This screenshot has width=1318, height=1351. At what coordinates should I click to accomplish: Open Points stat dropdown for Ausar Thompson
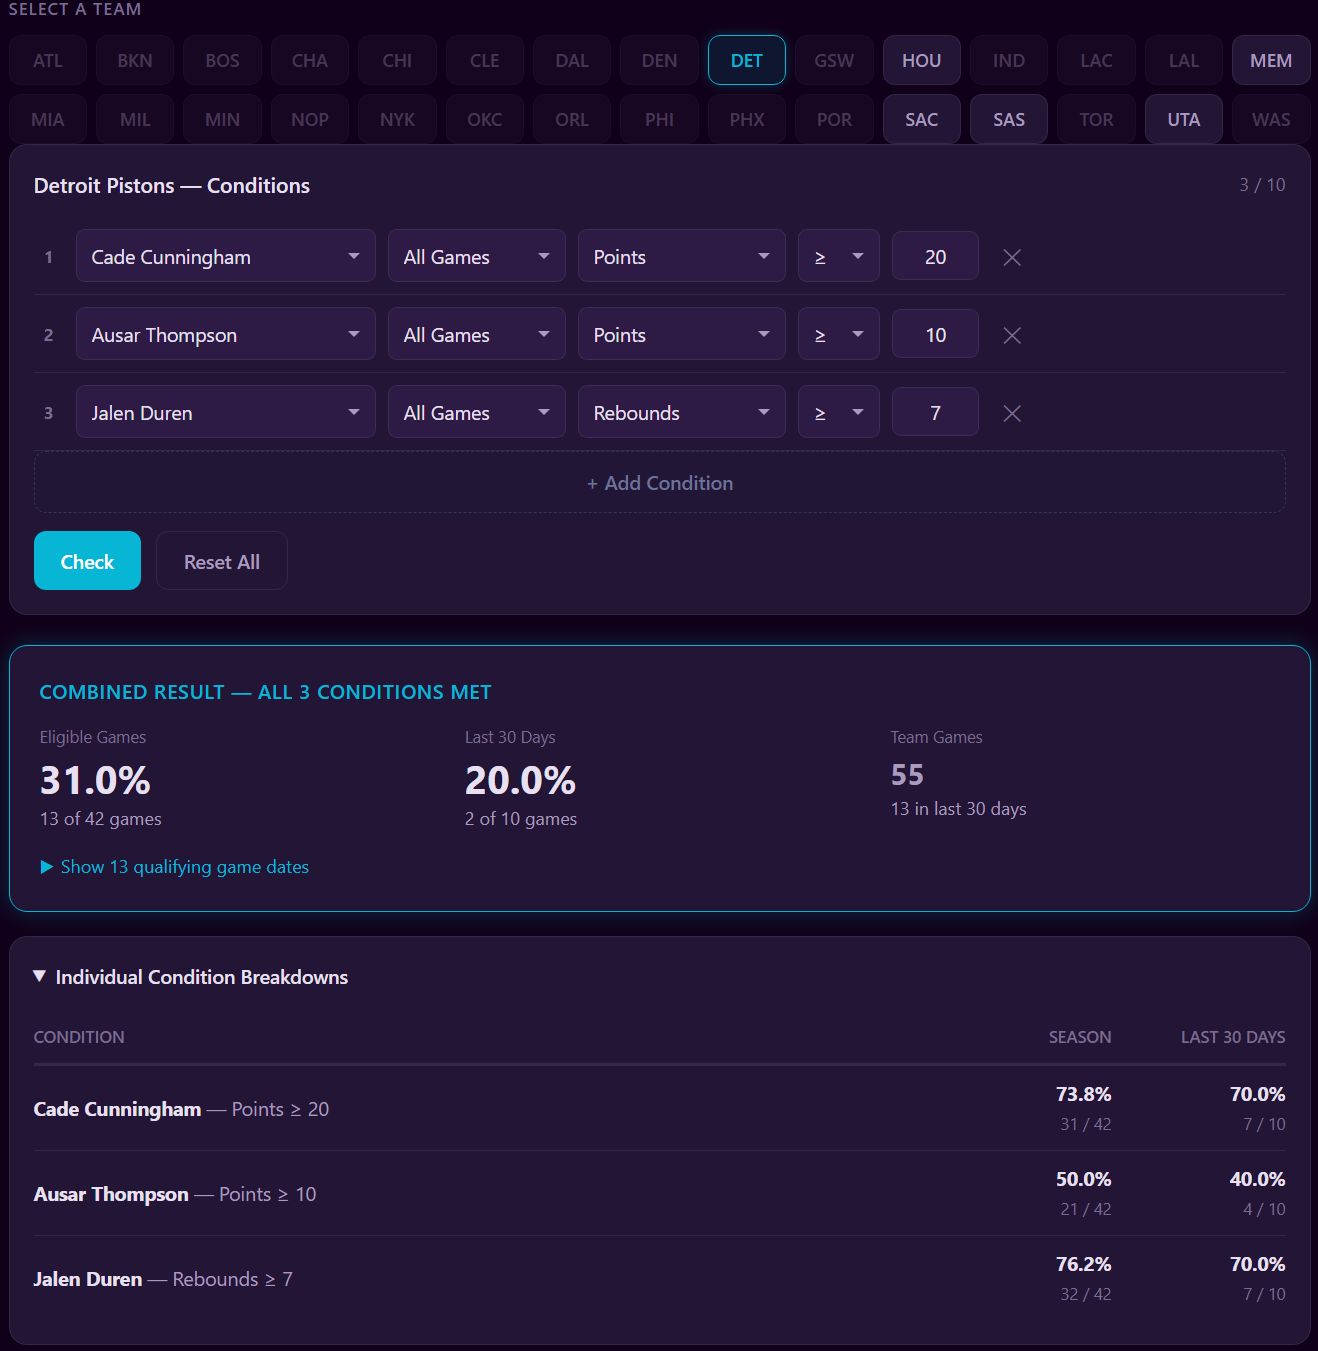pyautogui.click(x=682, y=334)
